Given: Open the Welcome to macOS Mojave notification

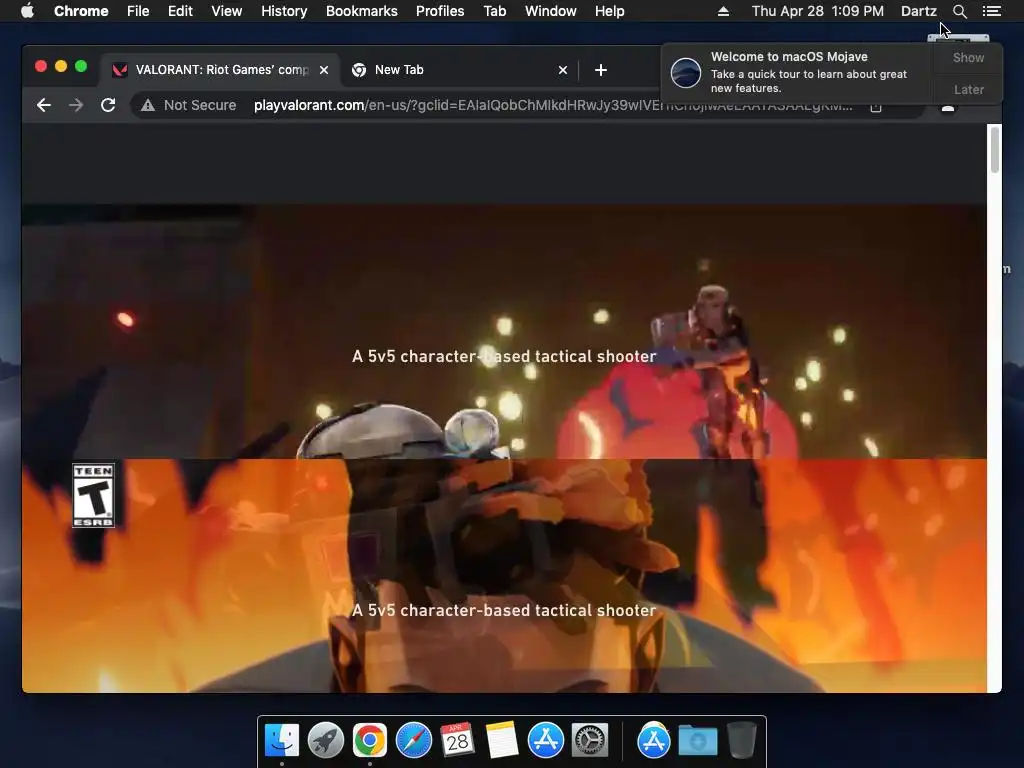Looking at the screenshot, I should tap(798, 72).
